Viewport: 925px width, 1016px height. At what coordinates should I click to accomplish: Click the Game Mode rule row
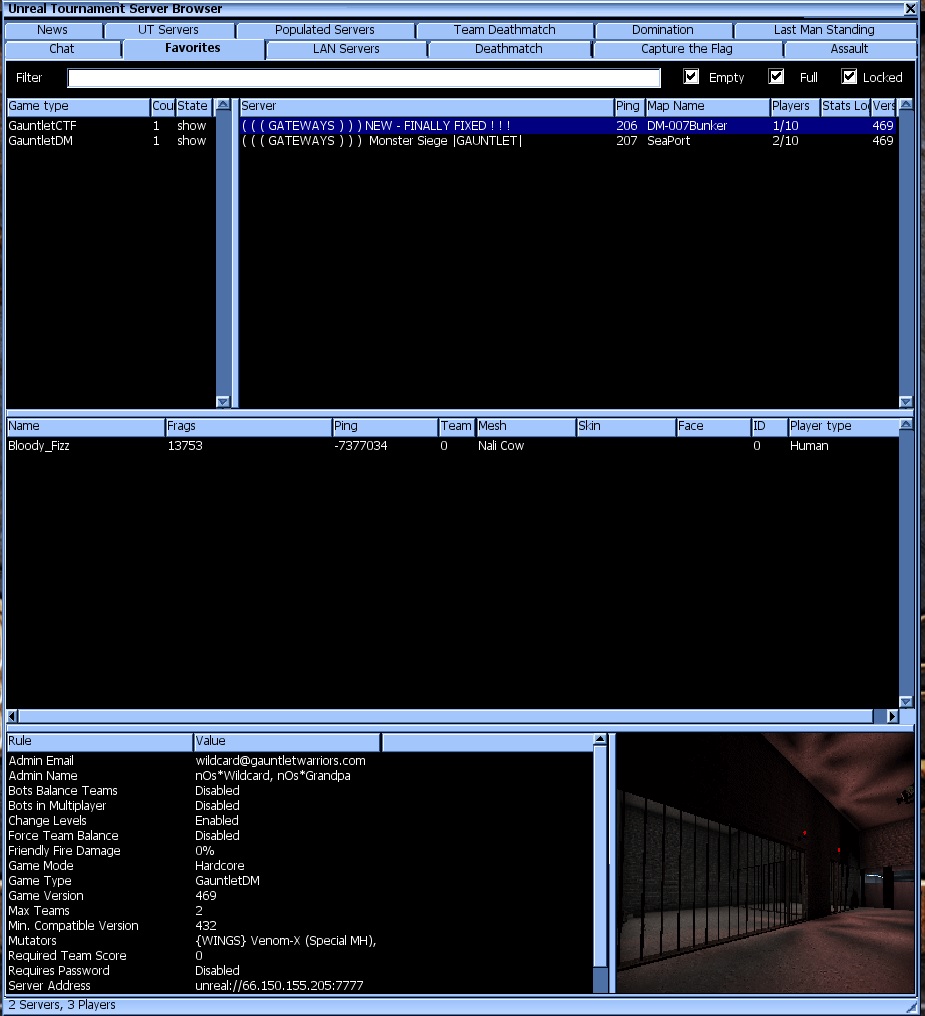click(299, 866)
